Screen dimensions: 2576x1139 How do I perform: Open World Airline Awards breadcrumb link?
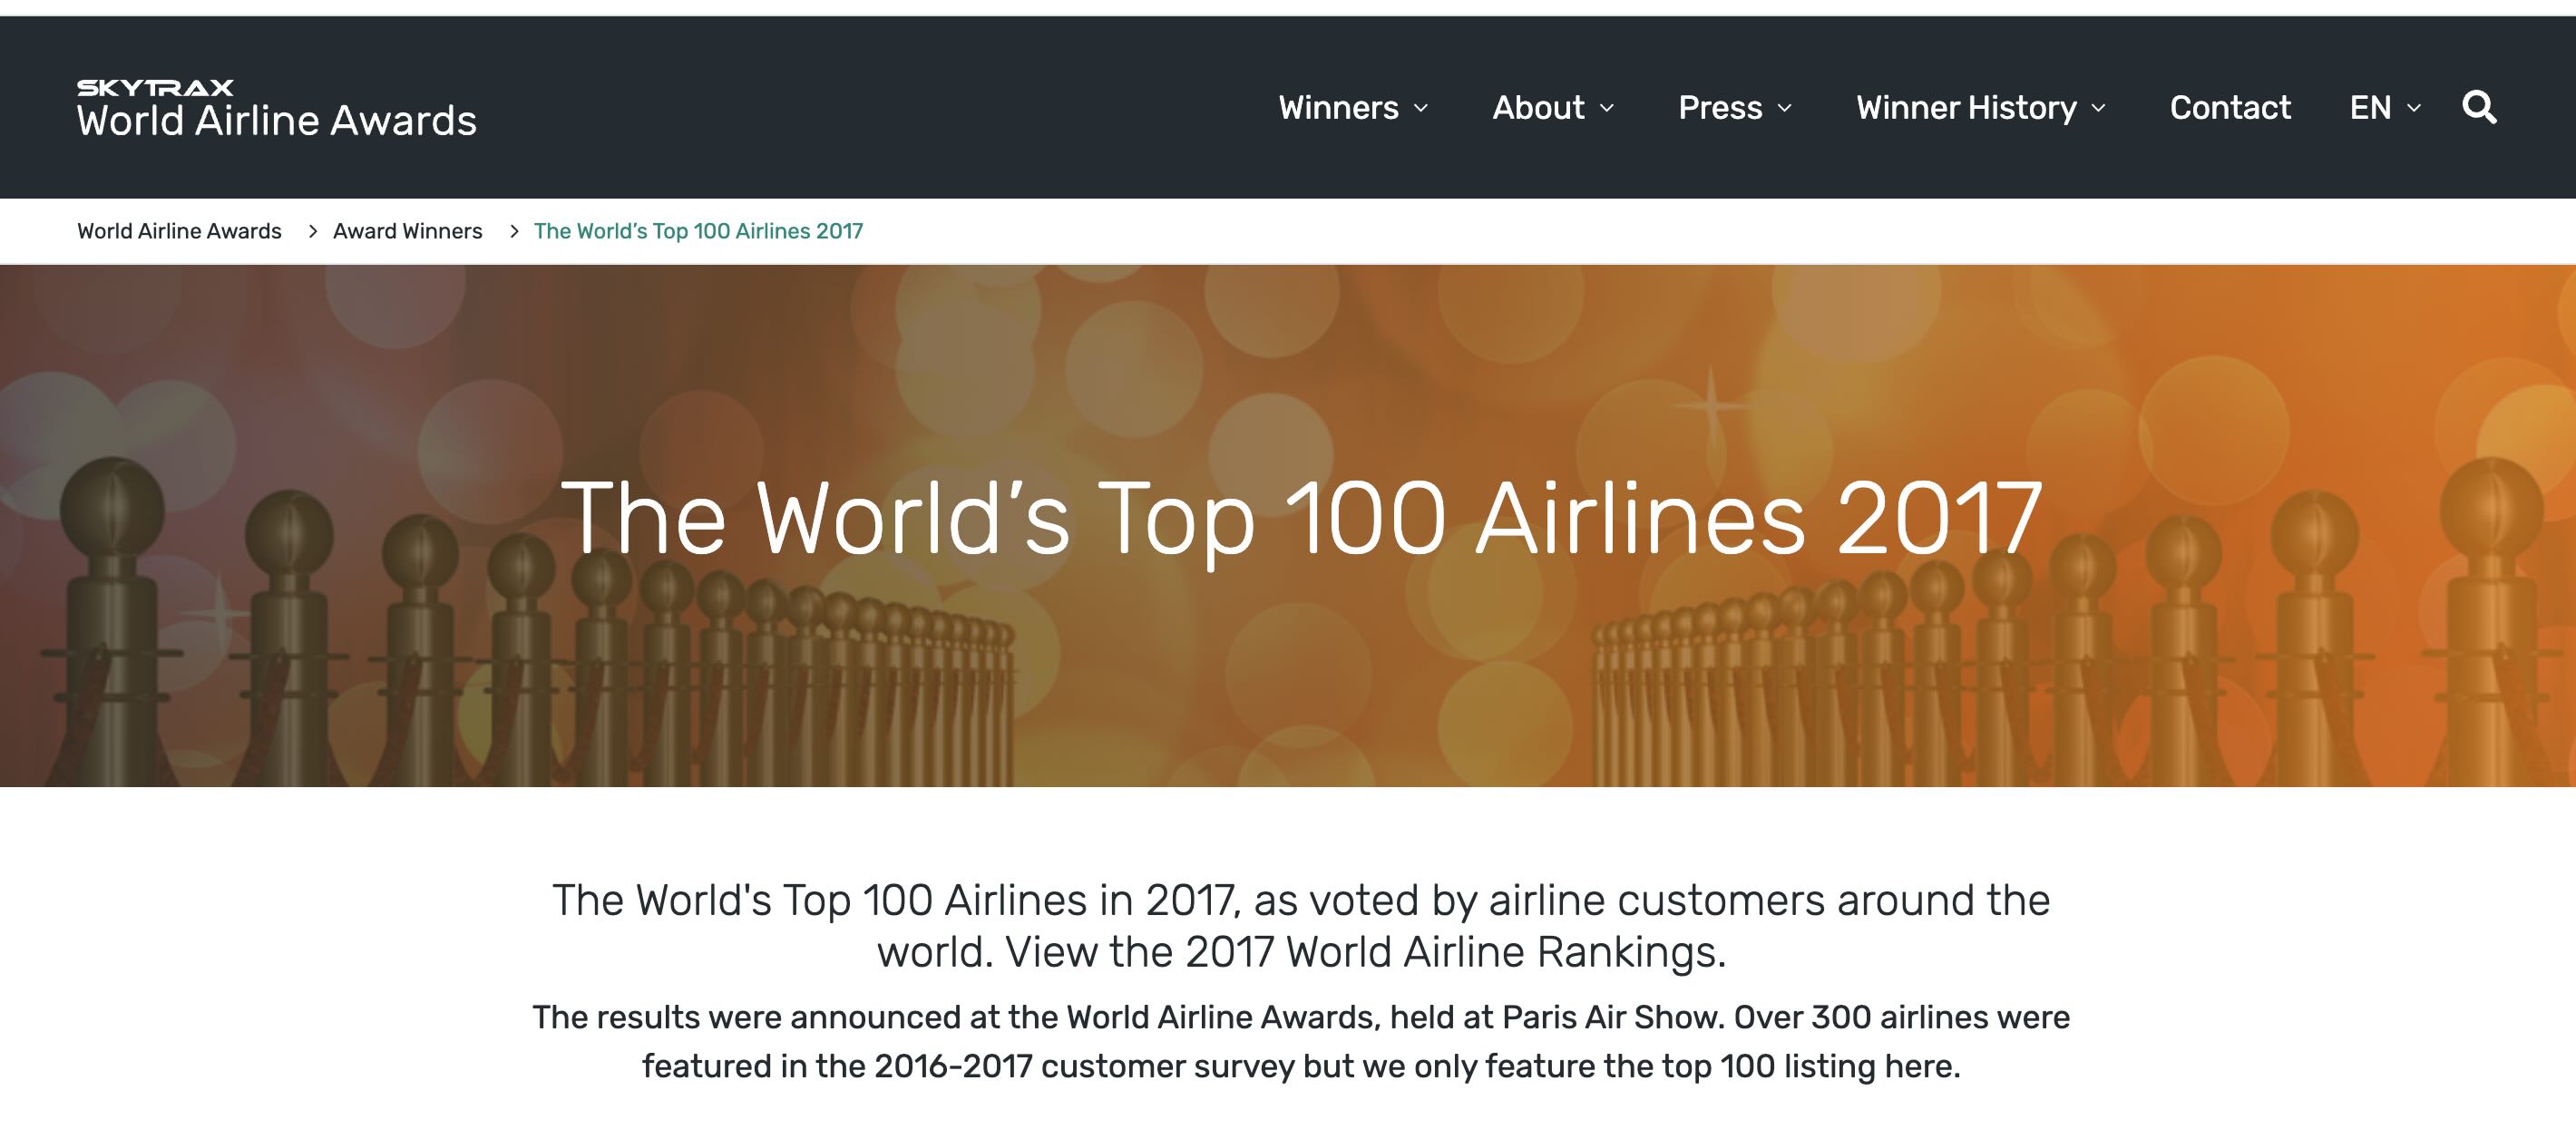[179, 231]
